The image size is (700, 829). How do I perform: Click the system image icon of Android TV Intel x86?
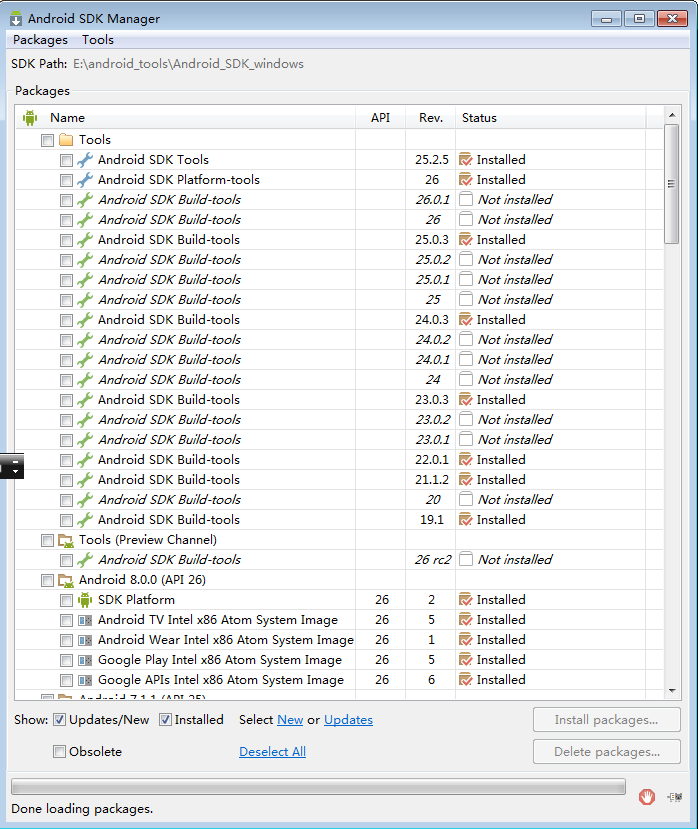85,620
